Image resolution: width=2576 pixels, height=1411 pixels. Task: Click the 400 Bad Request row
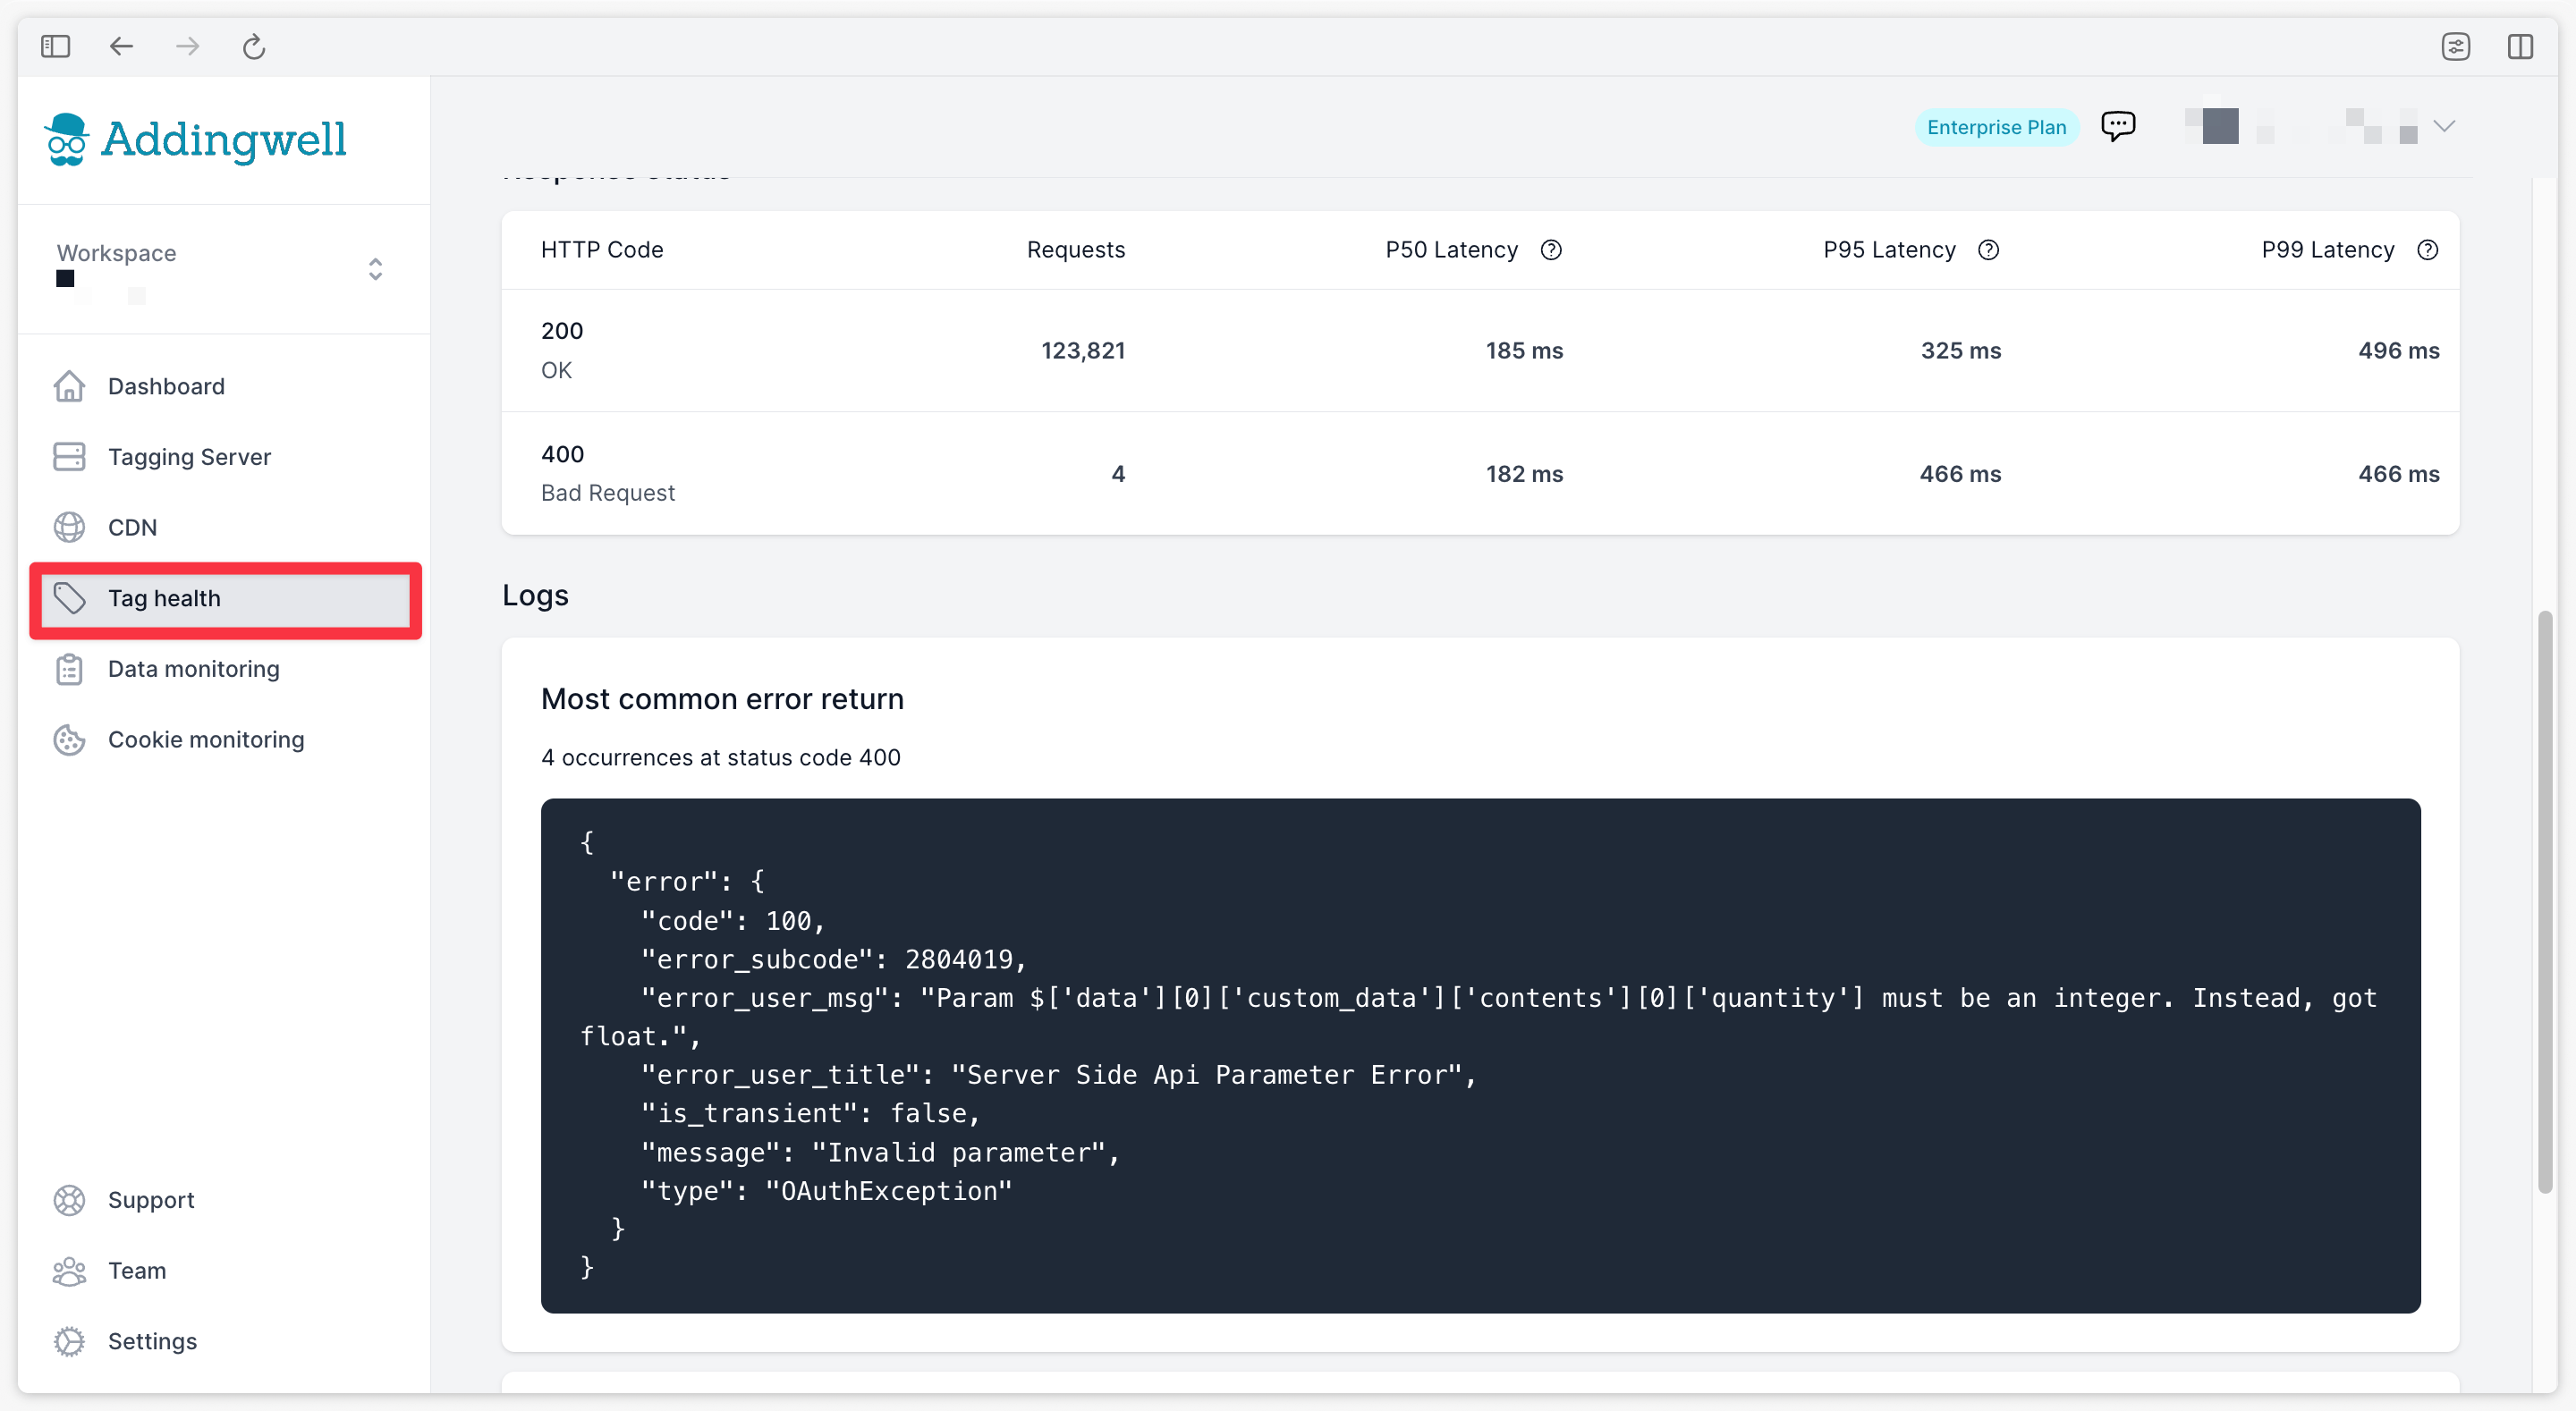1478,473
